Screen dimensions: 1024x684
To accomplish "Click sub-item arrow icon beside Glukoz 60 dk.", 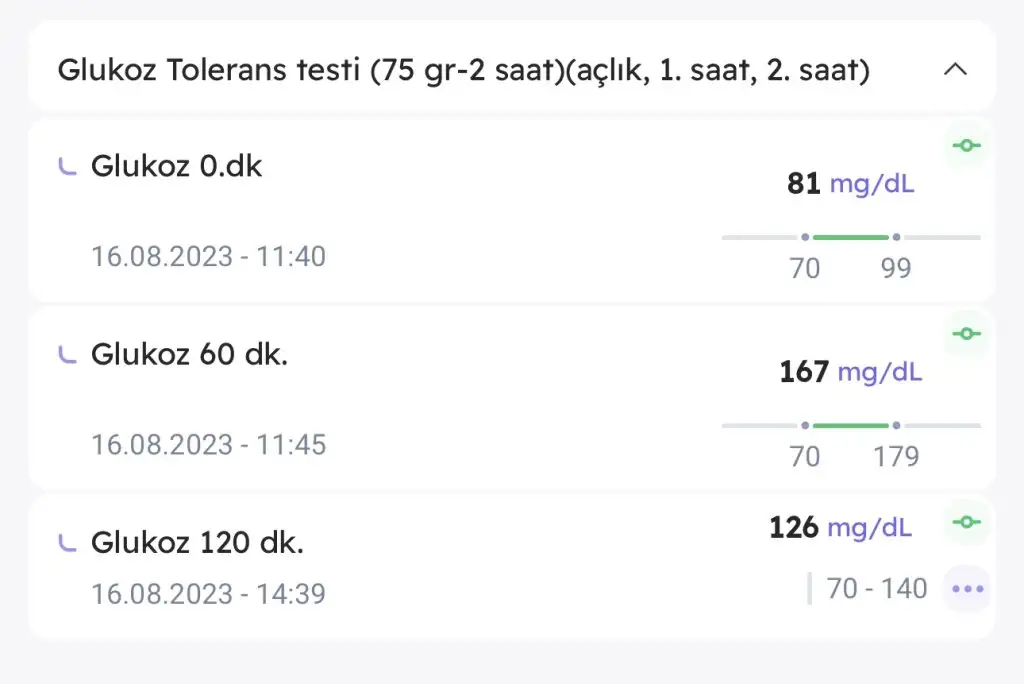I will coord(67,354).
